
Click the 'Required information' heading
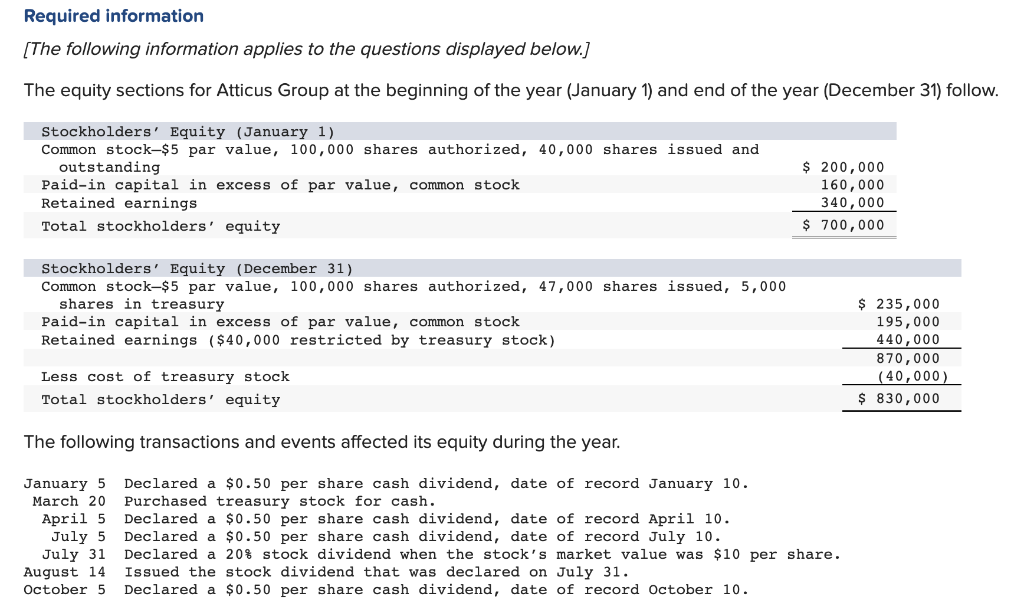click(114, 16)
